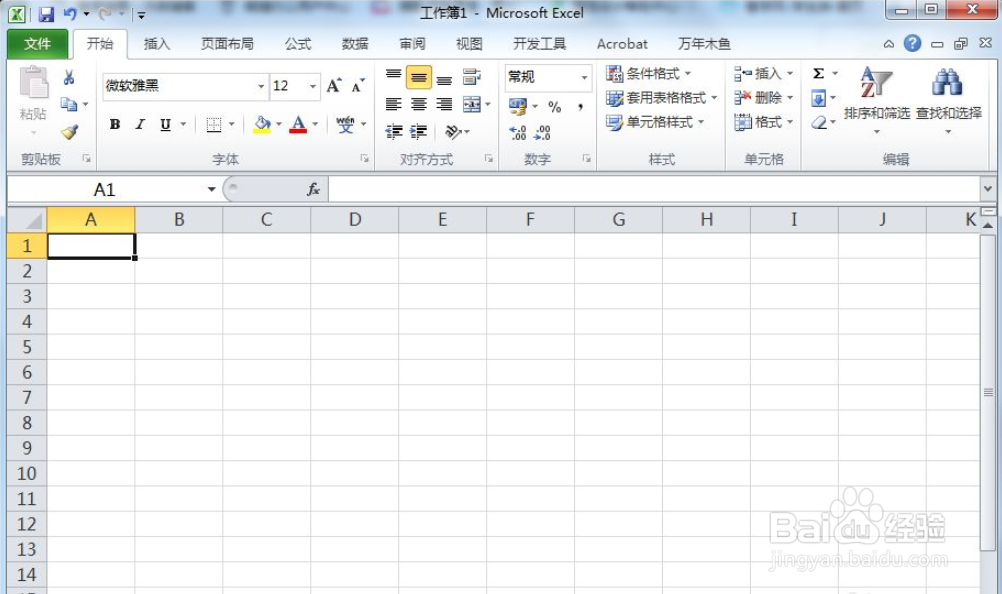Click the Save icon in the quick access toolbar
The image size is (1002, 594).
pyautogui.click(x=46, y=13)
